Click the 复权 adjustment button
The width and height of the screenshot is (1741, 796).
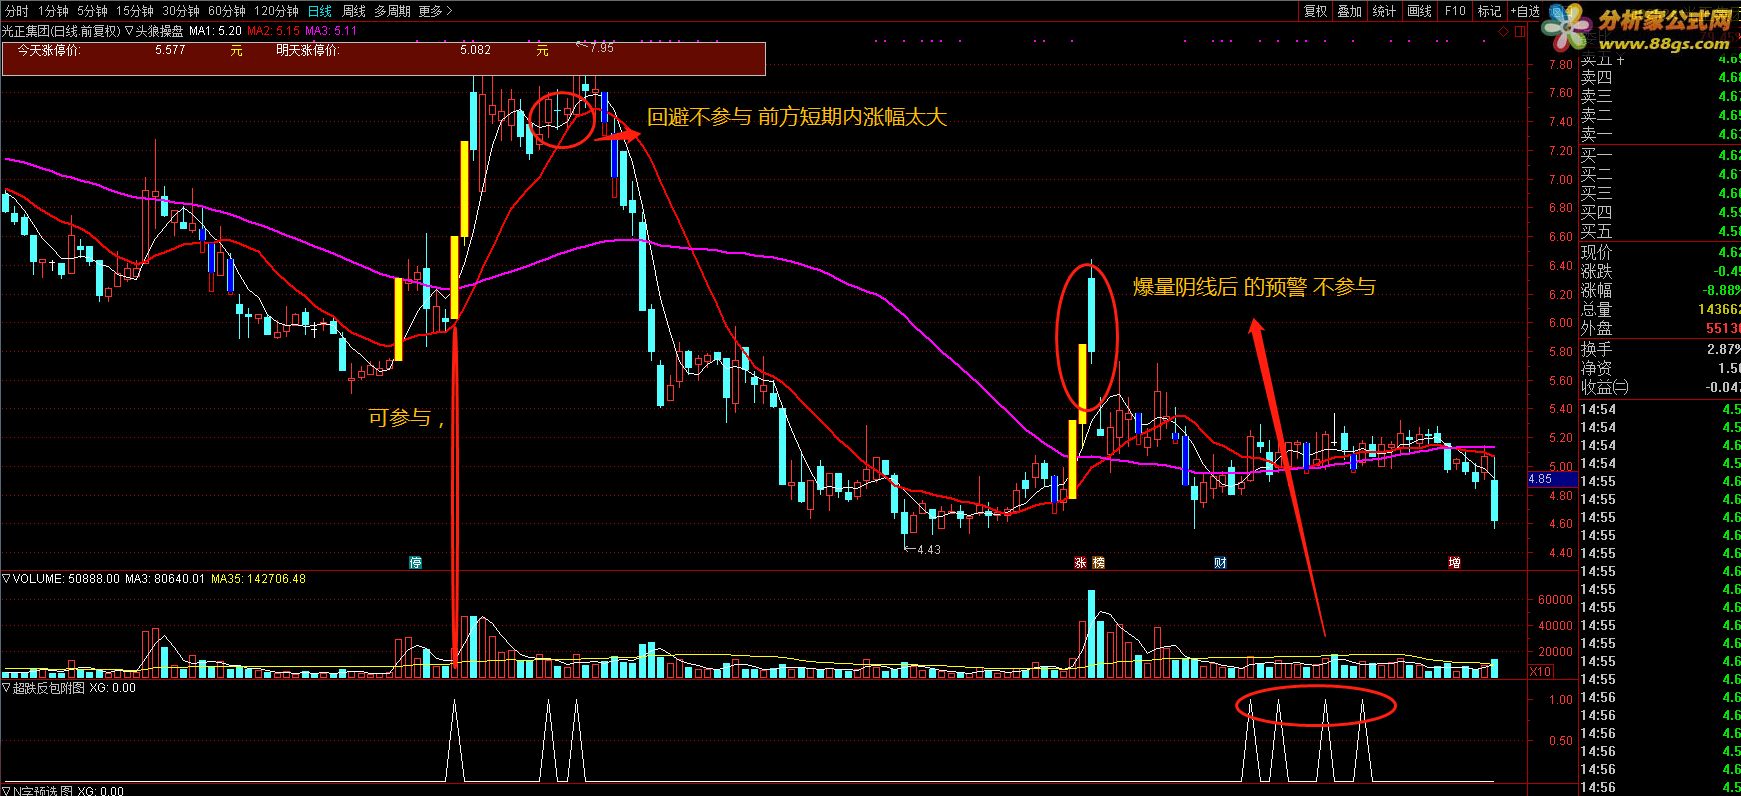pos(1315,11)
